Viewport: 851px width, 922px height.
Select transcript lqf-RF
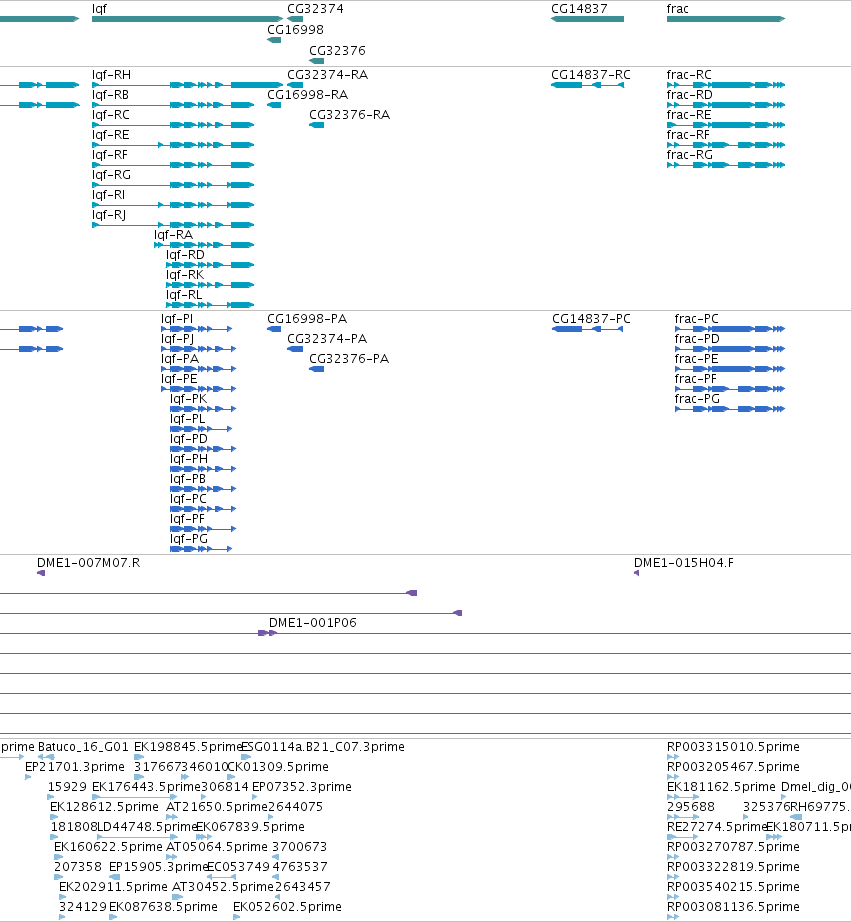point(173,165)
